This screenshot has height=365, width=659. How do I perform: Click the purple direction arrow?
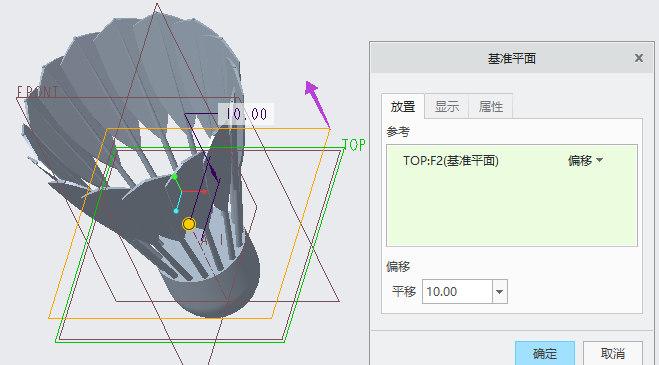click(316, 103)
